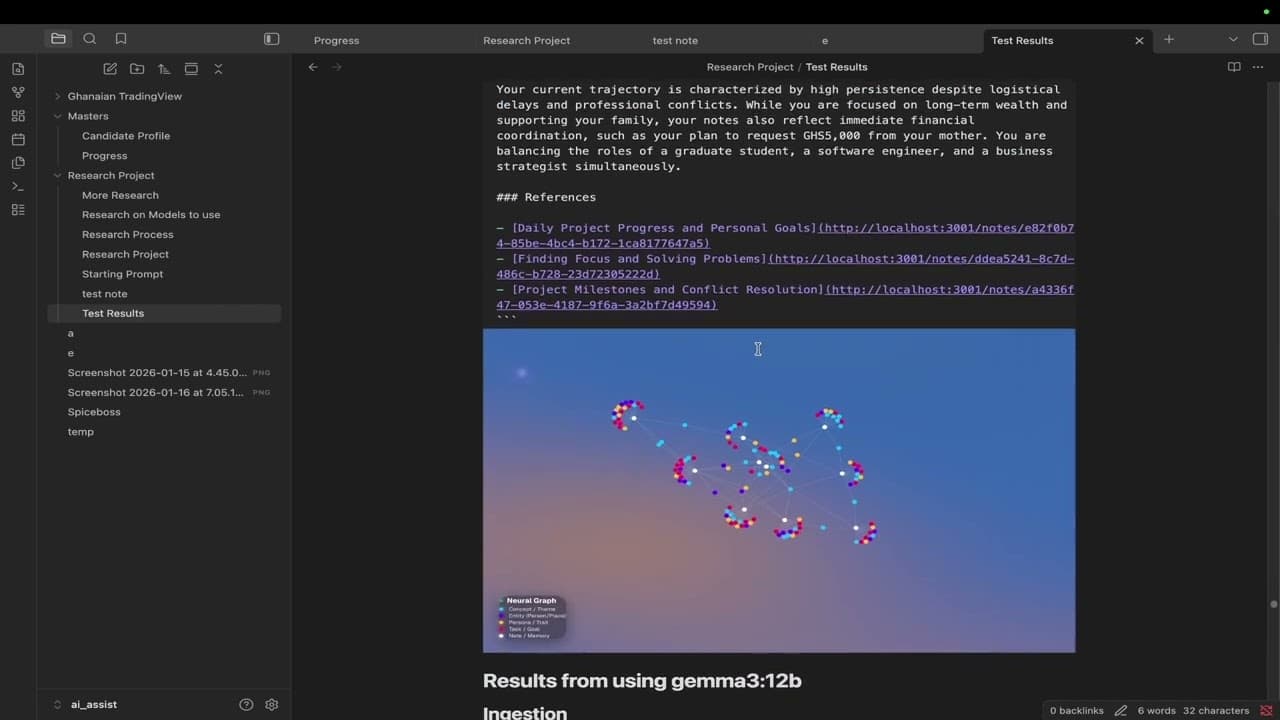This screenshot has width=1280, height=720.
Task: Collapse the Research Project folder chevron
Action: pos(57,175)
